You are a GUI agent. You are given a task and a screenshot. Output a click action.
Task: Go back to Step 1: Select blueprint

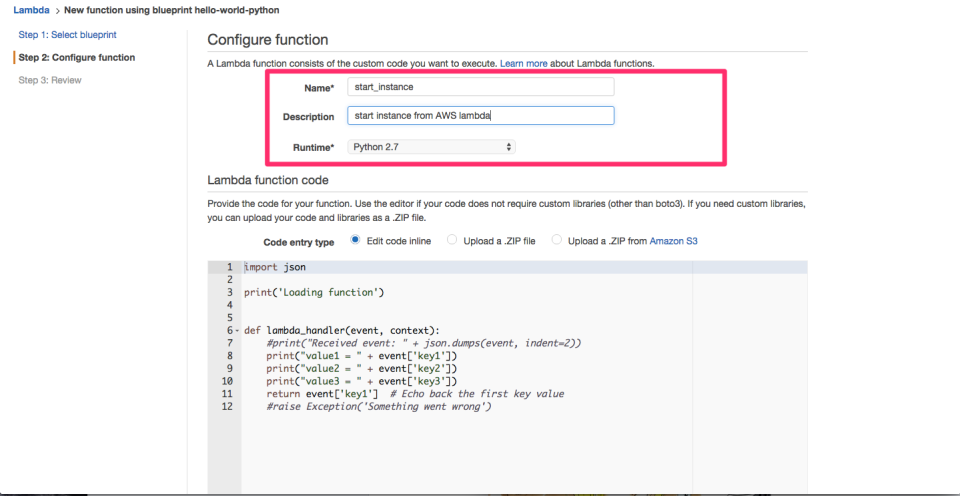coord(67,35)
